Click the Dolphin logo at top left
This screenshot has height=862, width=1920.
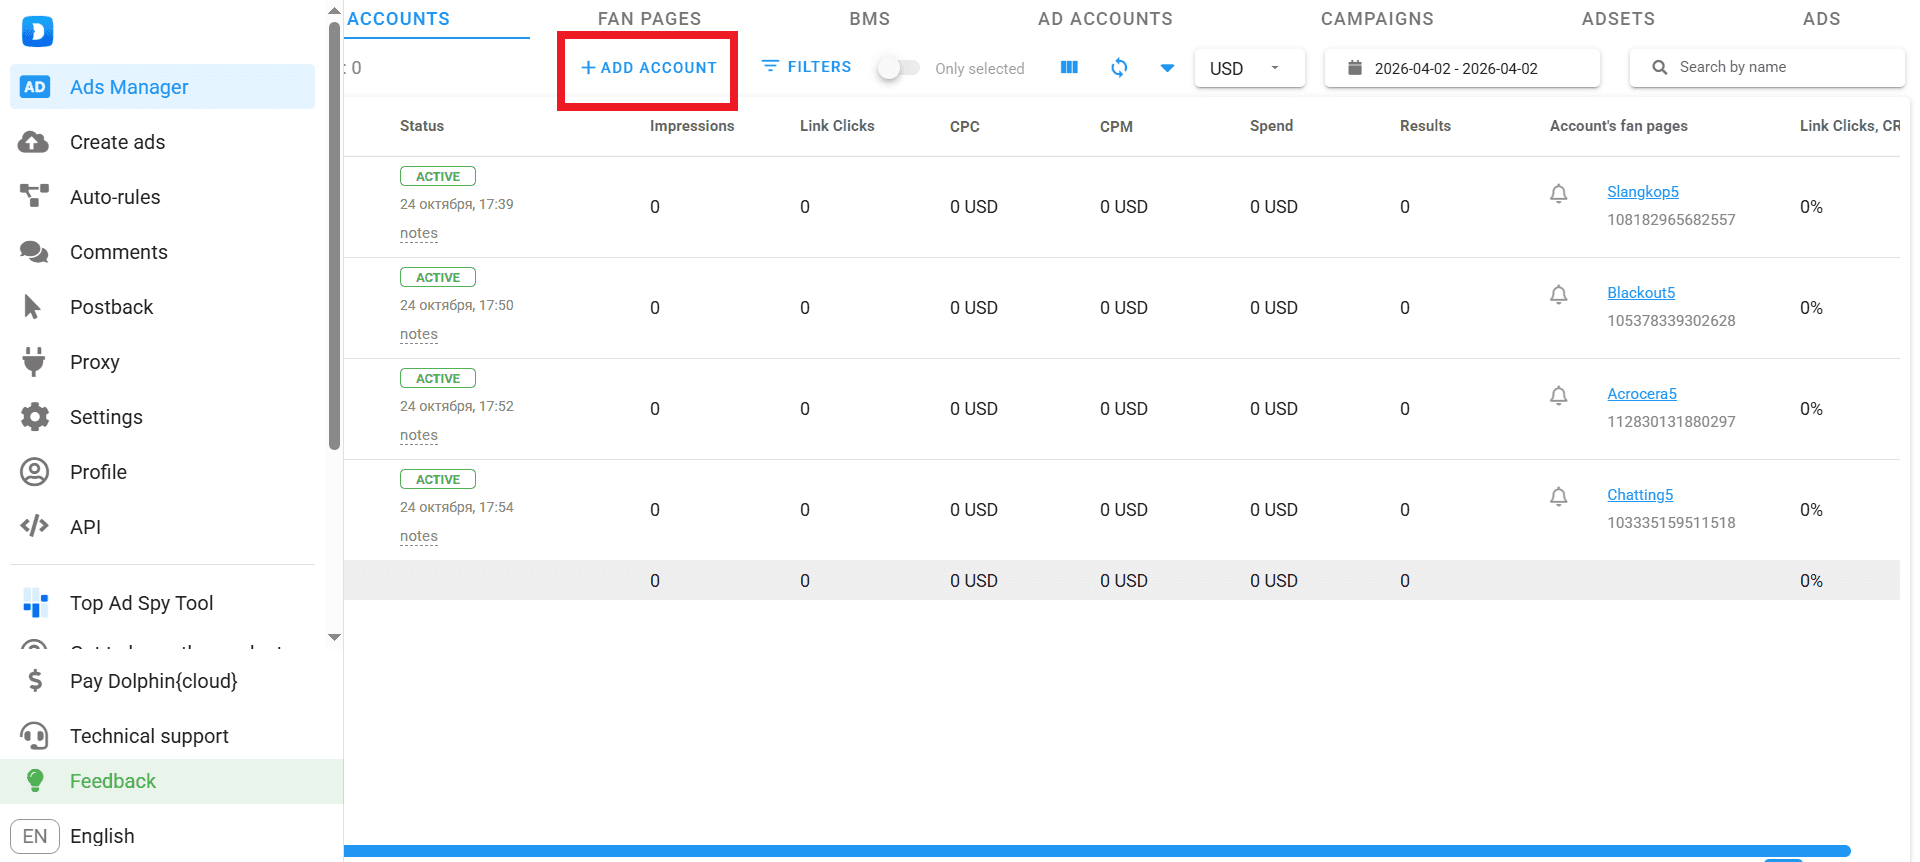(x=37, y=32)
